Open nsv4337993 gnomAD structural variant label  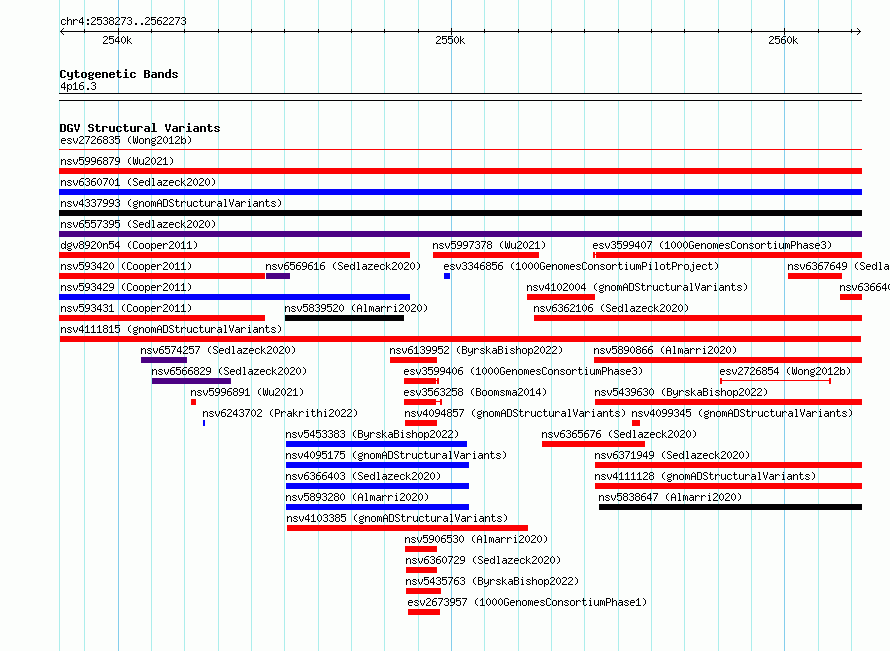(171, 203)
